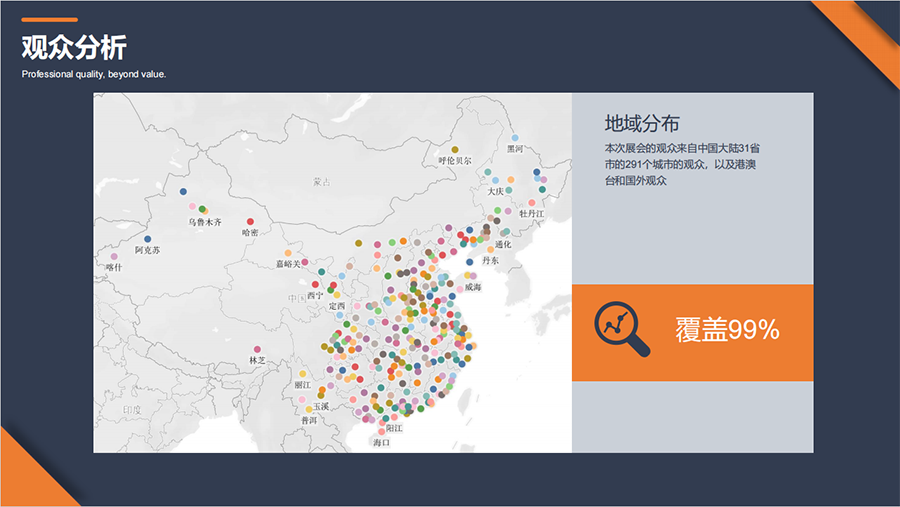Click the 哈密 city label
The width and height of the screenshot is (900, 507).
coord(250,232)
